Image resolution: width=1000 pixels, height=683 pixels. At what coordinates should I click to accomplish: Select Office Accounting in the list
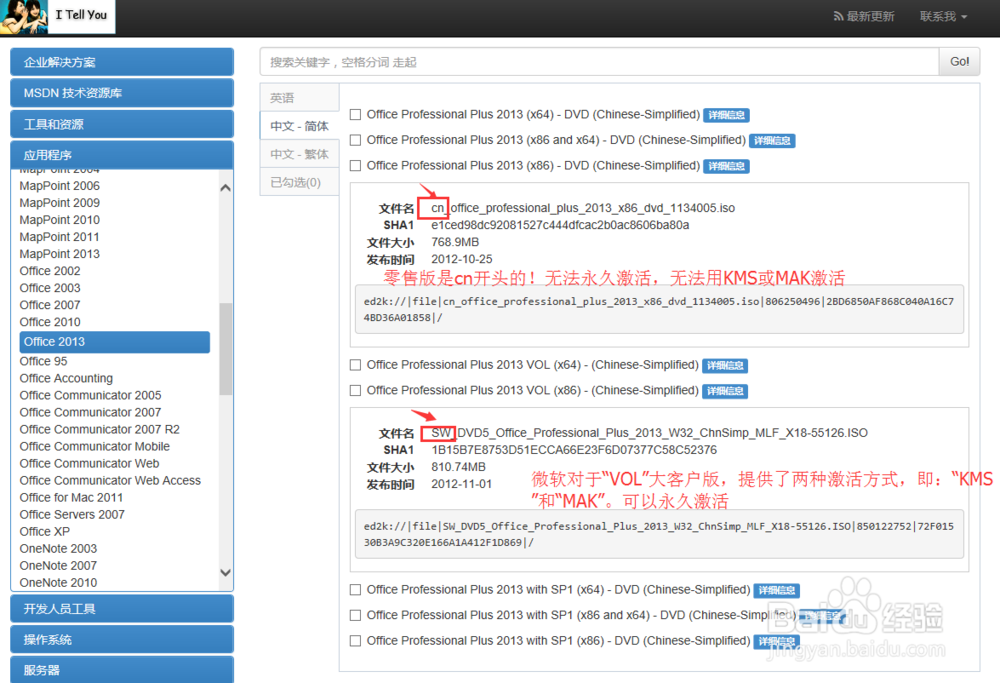pyautogui.click(x=66, y=378)
